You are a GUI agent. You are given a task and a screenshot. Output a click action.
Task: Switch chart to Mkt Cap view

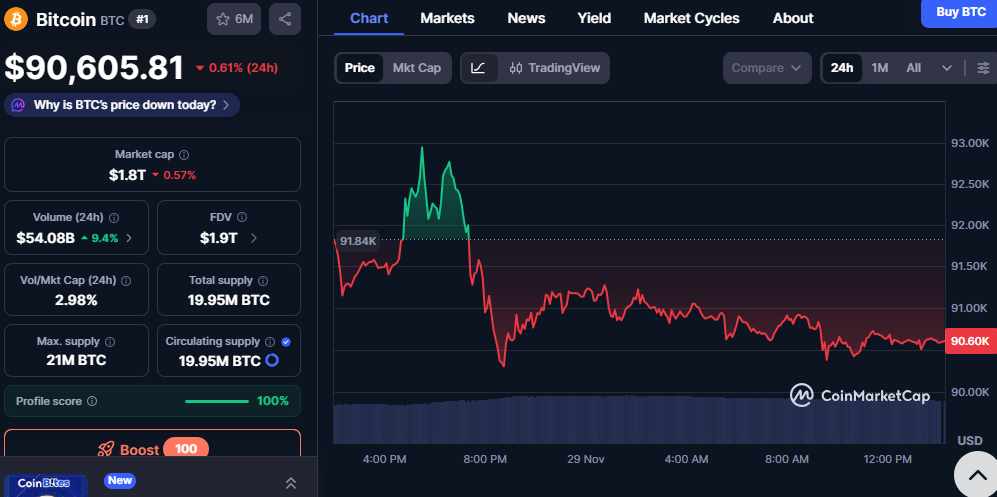[x=416, y=68]
